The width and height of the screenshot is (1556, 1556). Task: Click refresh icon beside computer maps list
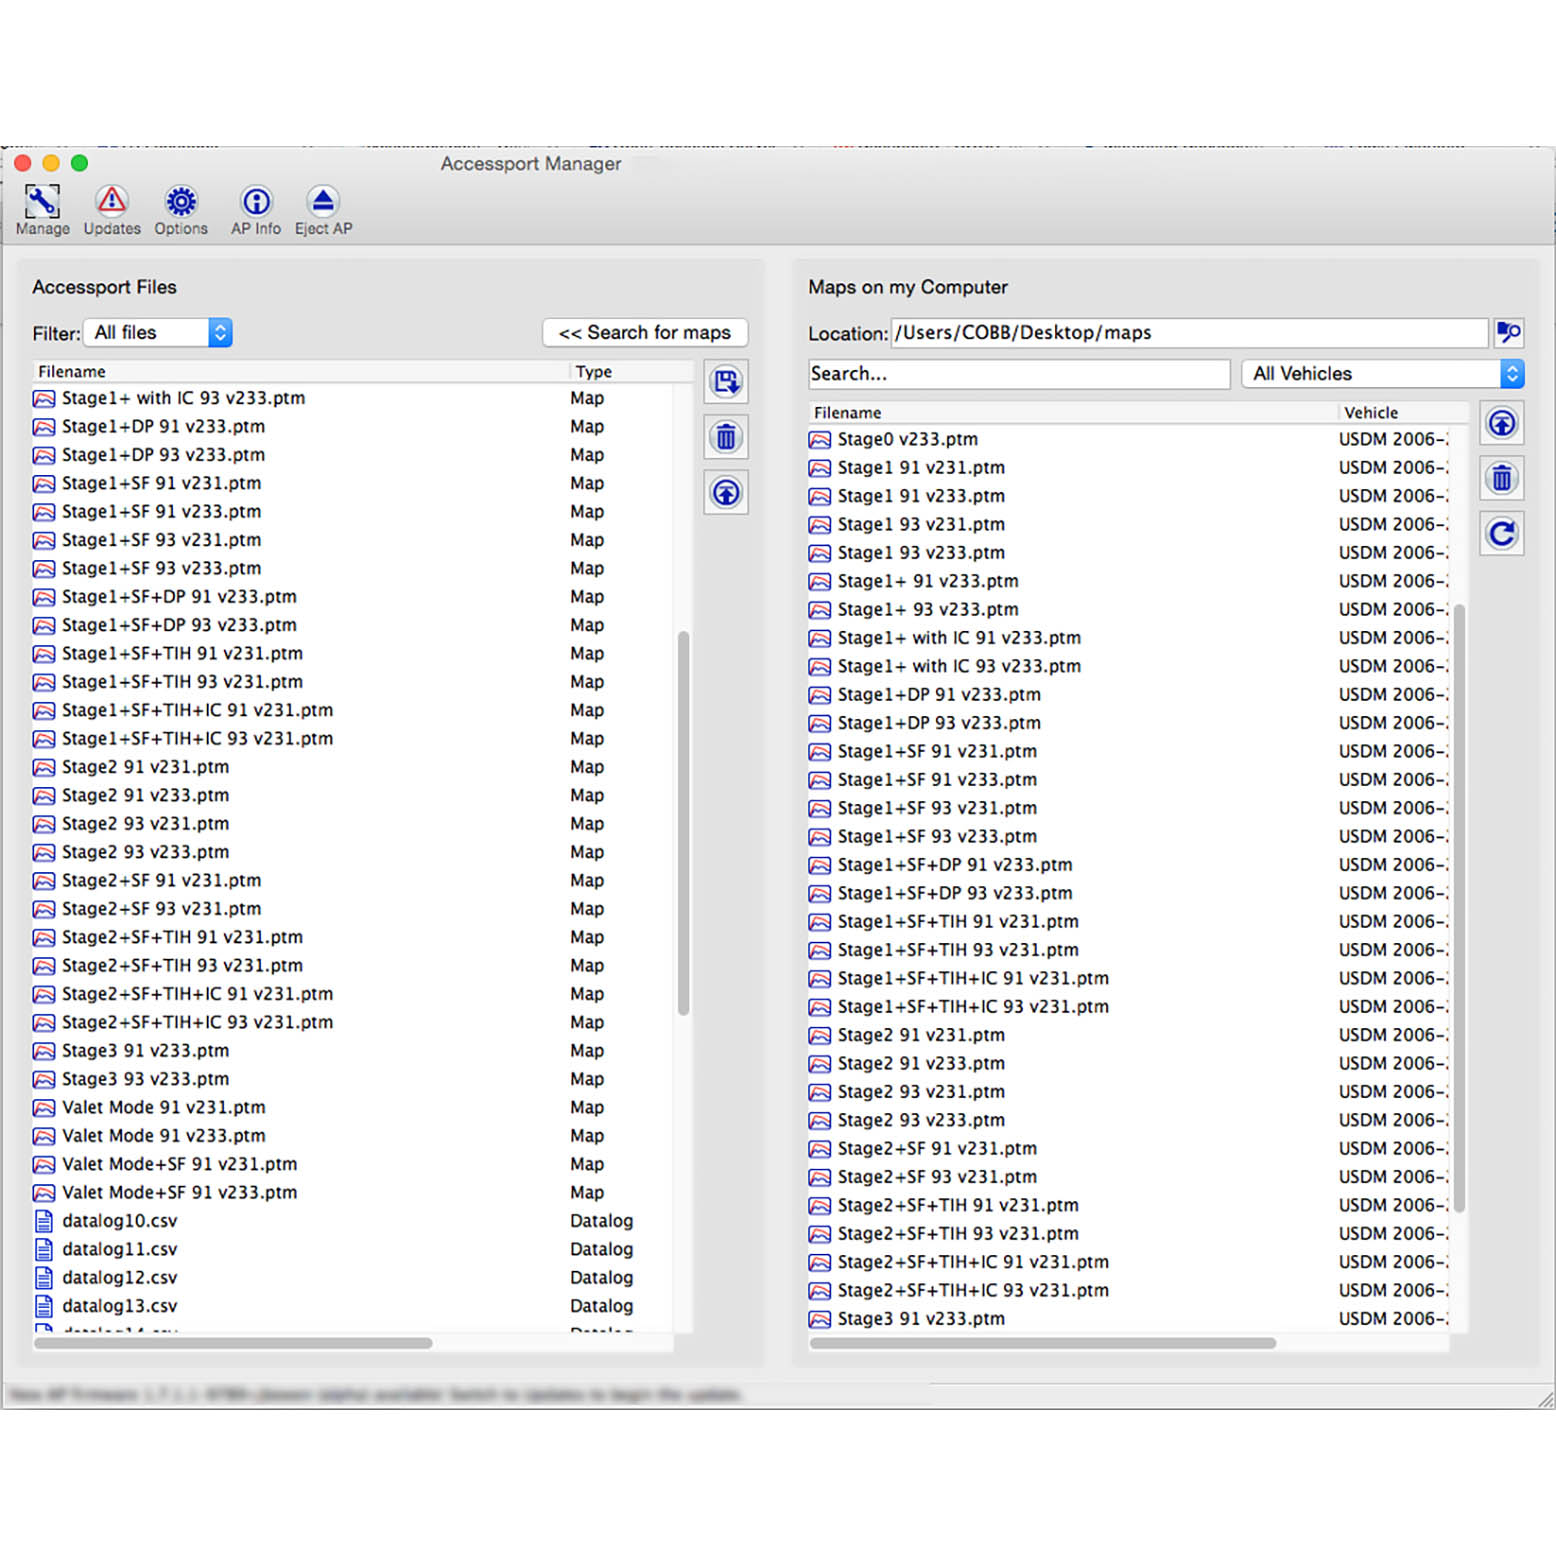click(x=1501, y=534)
